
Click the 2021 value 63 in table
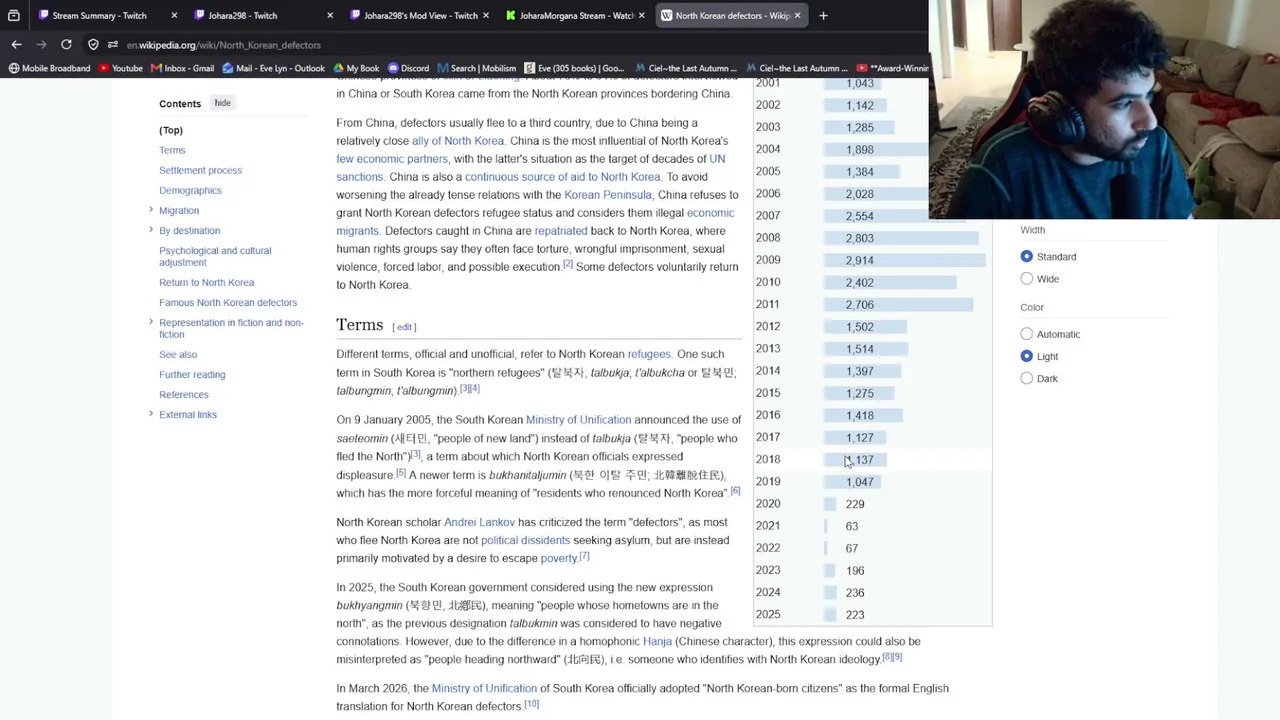point(852,526)
